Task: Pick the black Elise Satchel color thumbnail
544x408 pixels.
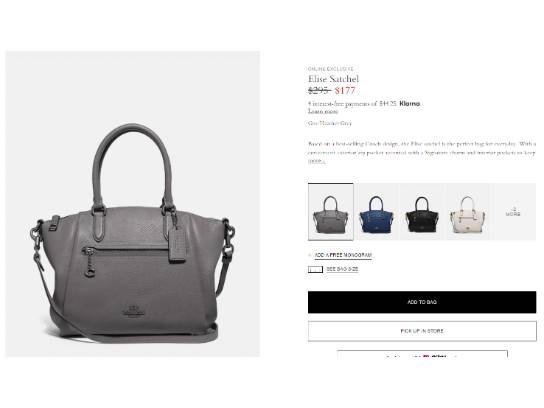Action: point(422,212)
